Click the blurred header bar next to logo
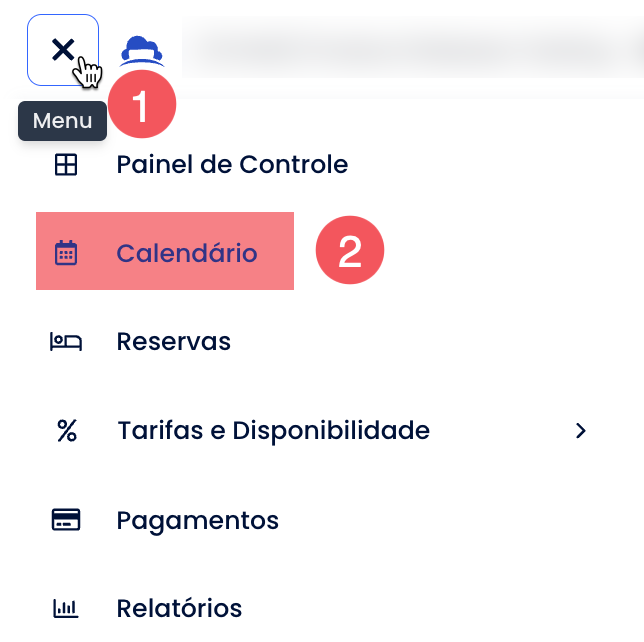 click(x=413, y=49)
